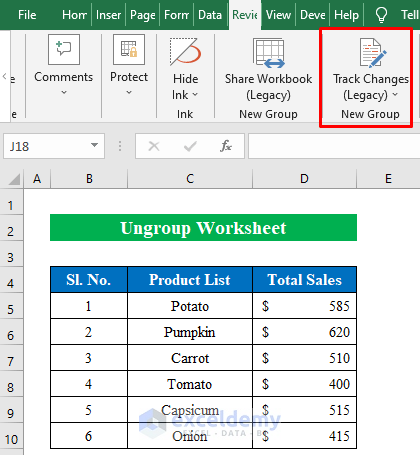The height and width of the screenshot is (455, 420).
Task: Open Track Changes (Legacy) dropdown arrow
Action: pyautogui.click(x=395, y=95)
